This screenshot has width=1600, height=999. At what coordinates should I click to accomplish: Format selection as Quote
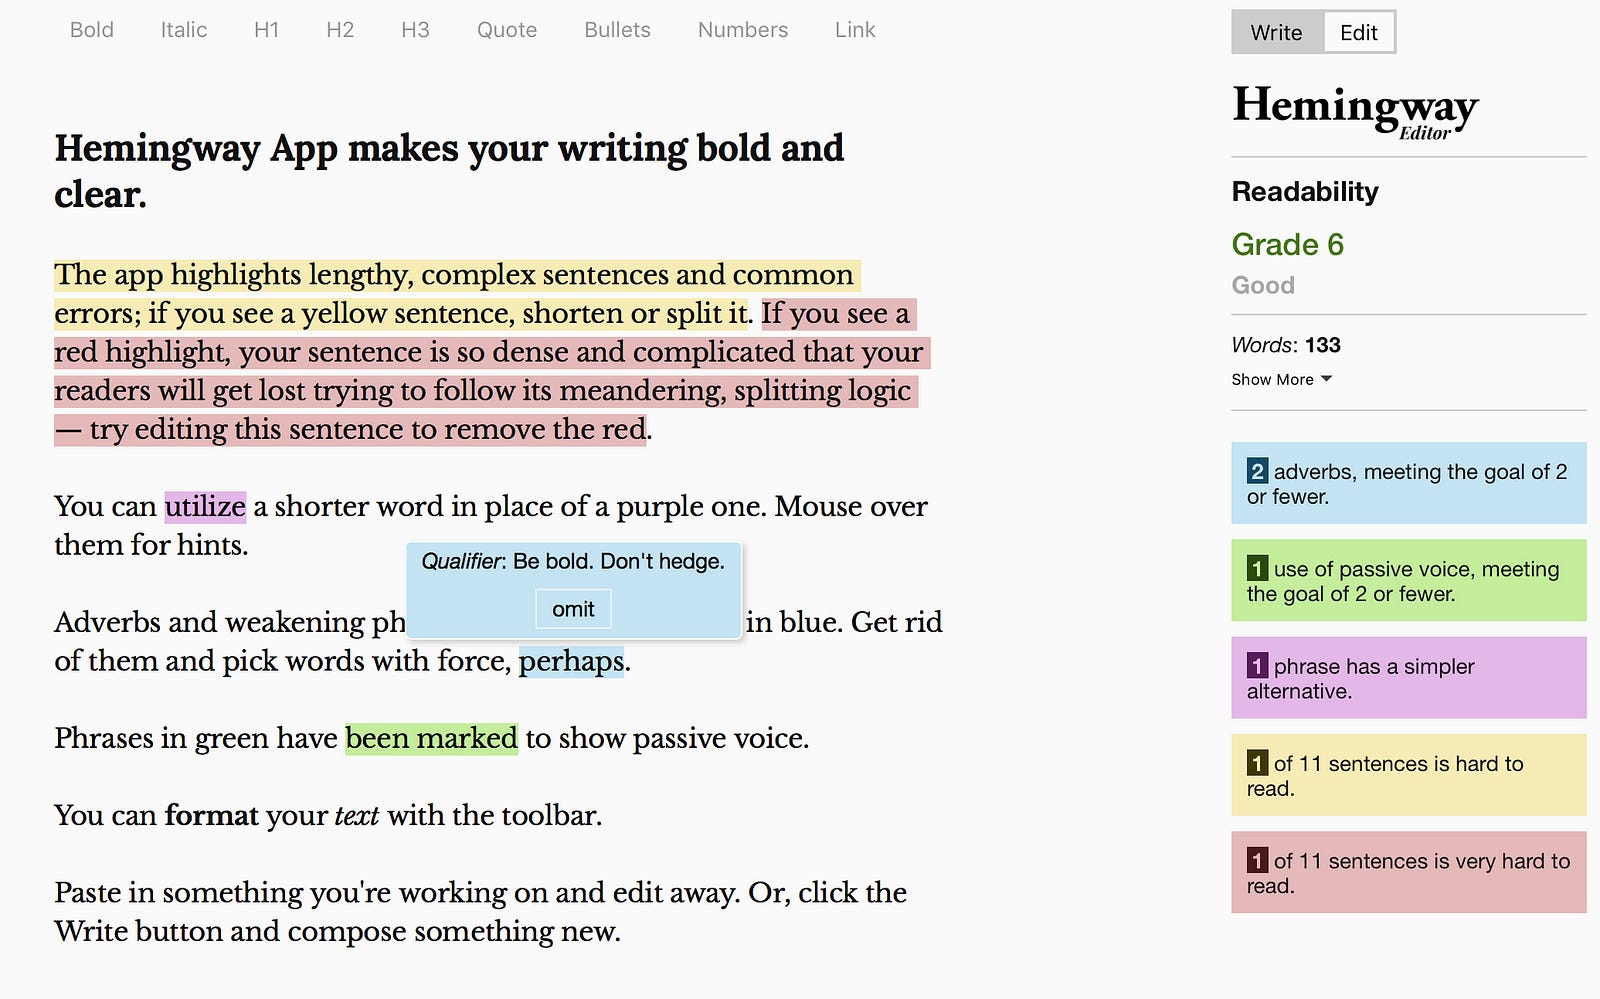[x=507, y=30]
